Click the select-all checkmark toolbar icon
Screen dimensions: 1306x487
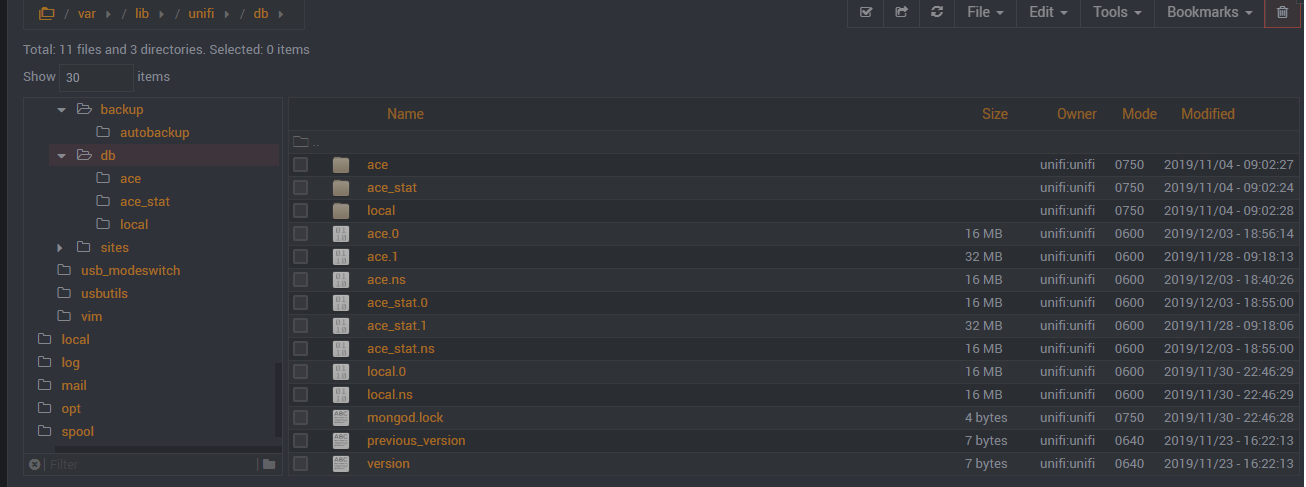tap(866, 12)
